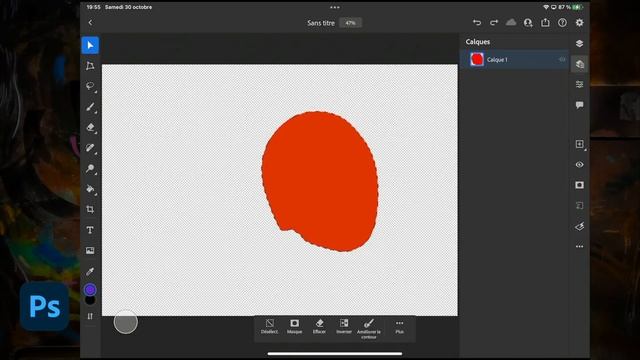The image size is (640, 360).
Task: Add layer mask from right taskbar
Action: point(580,185)
